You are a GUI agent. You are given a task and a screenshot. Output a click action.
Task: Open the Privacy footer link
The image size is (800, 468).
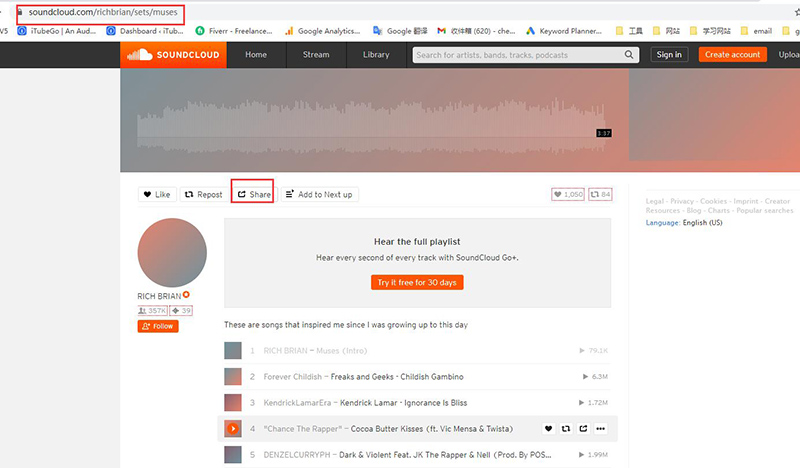(x=682, y=201)
